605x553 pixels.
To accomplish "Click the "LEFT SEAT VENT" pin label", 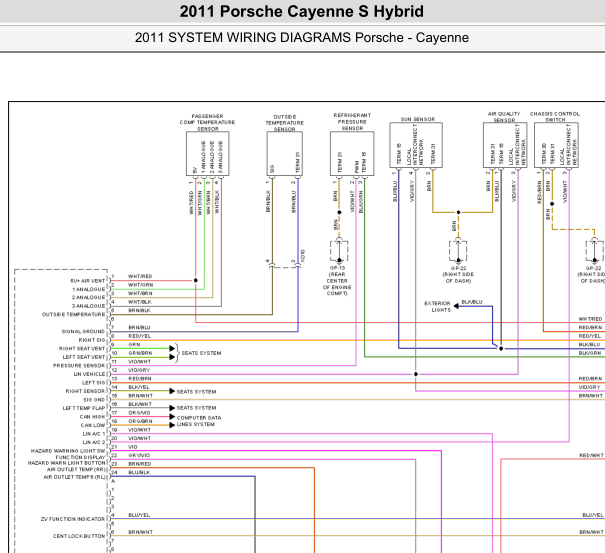I will click(x=84, y=357).
